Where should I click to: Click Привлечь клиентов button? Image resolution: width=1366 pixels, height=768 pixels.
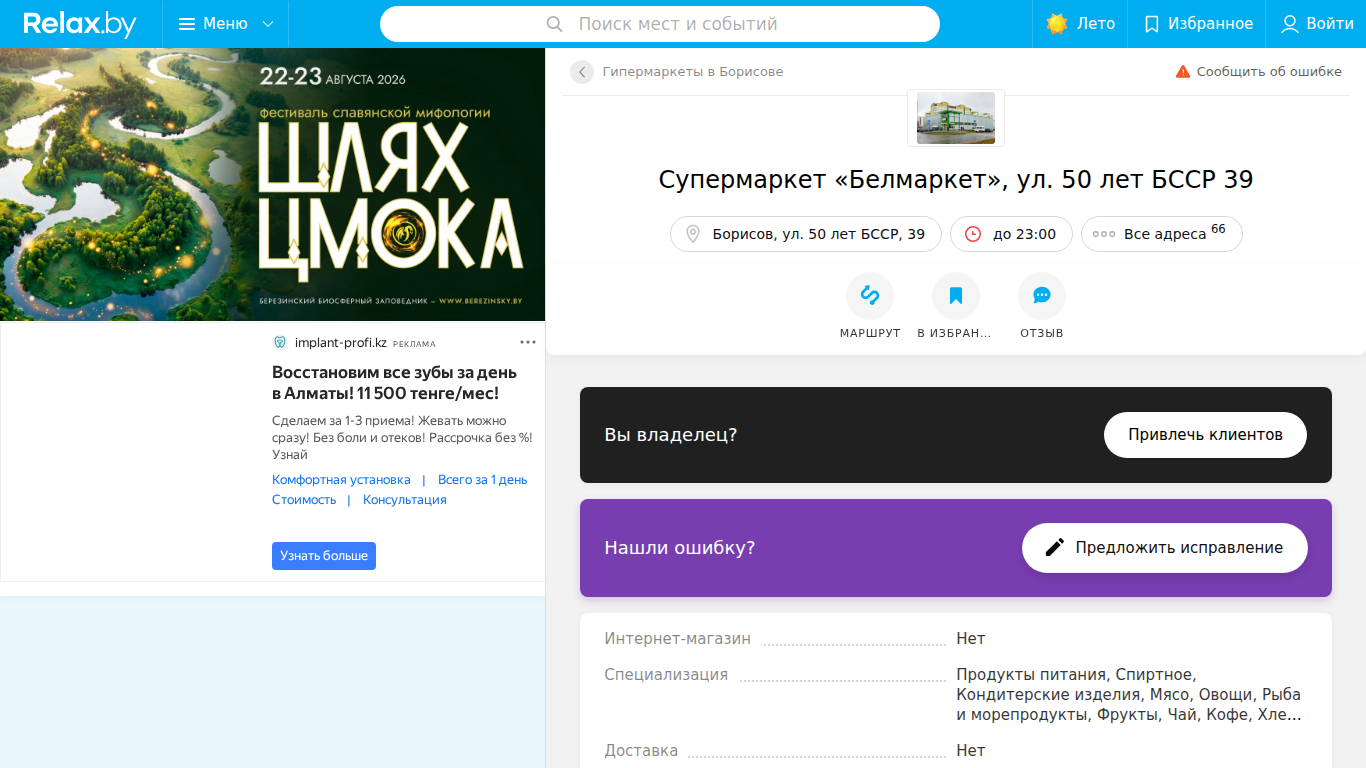click(x=1205, y=435)
